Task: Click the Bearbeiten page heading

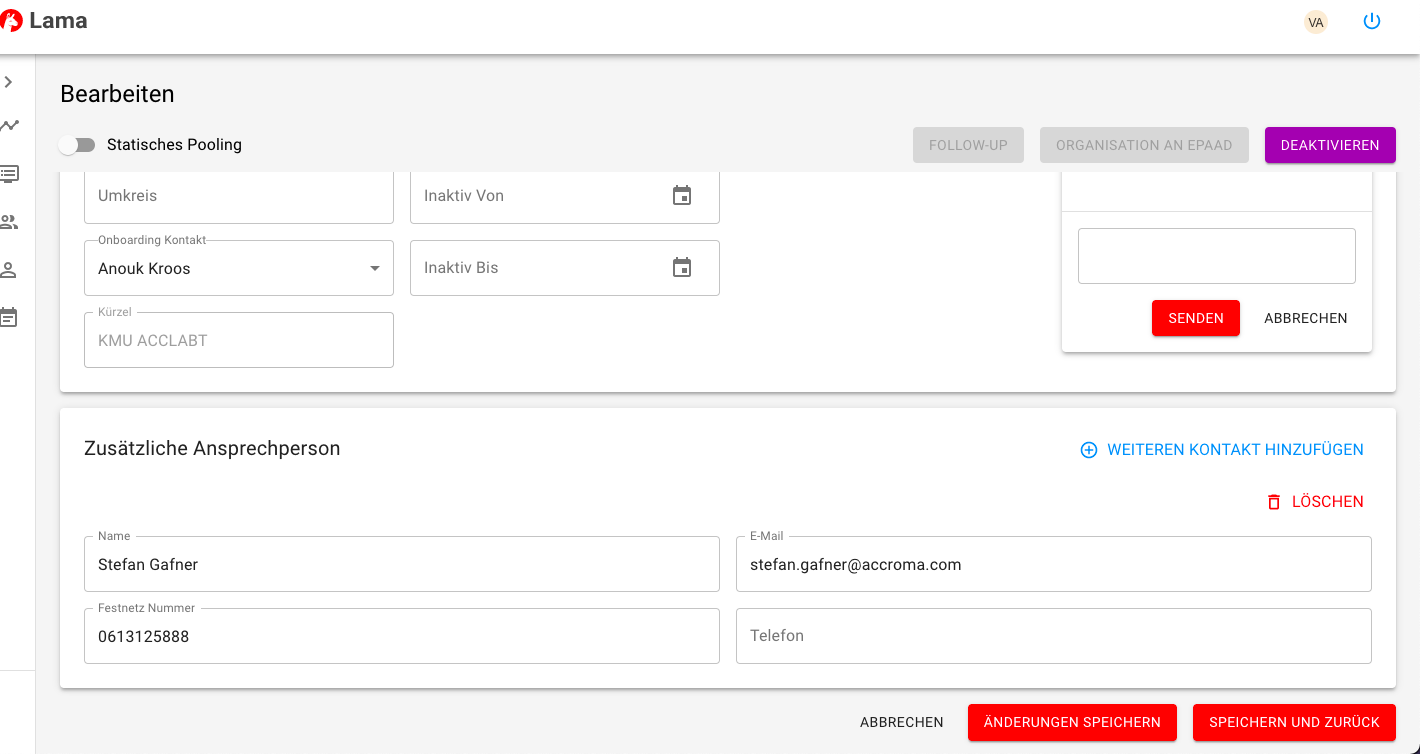Action: 117,94
